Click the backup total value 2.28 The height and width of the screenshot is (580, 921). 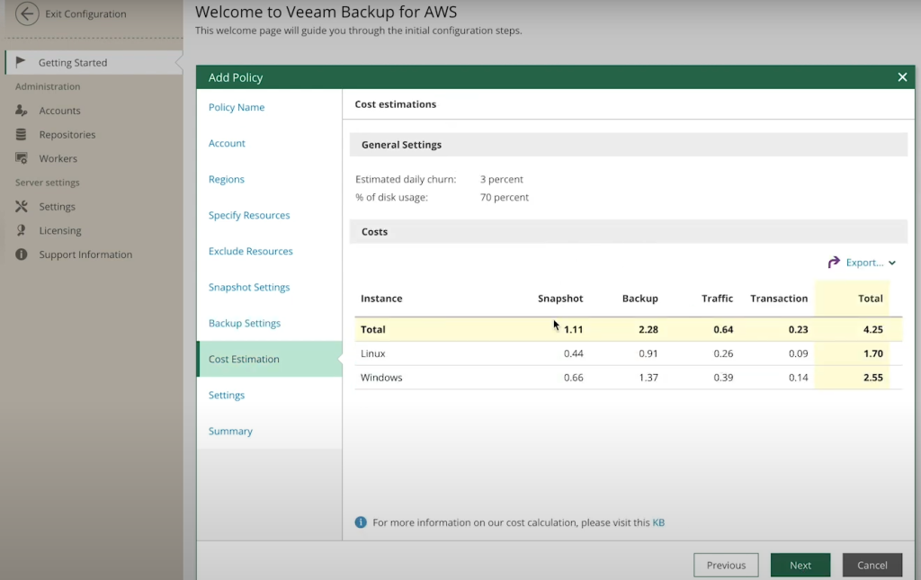pos(648,330)
